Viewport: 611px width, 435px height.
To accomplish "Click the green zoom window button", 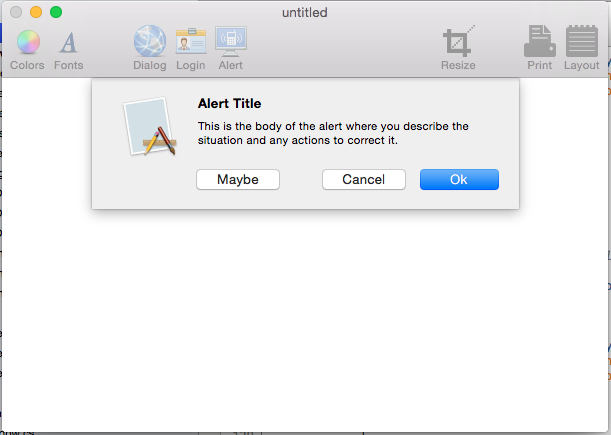I will click(x=56, y=12).
